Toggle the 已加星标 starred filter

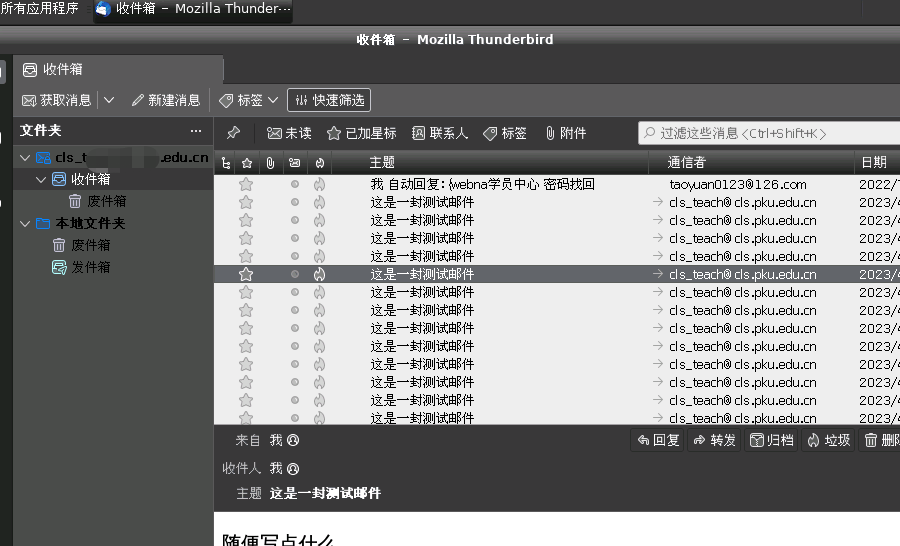362,133
